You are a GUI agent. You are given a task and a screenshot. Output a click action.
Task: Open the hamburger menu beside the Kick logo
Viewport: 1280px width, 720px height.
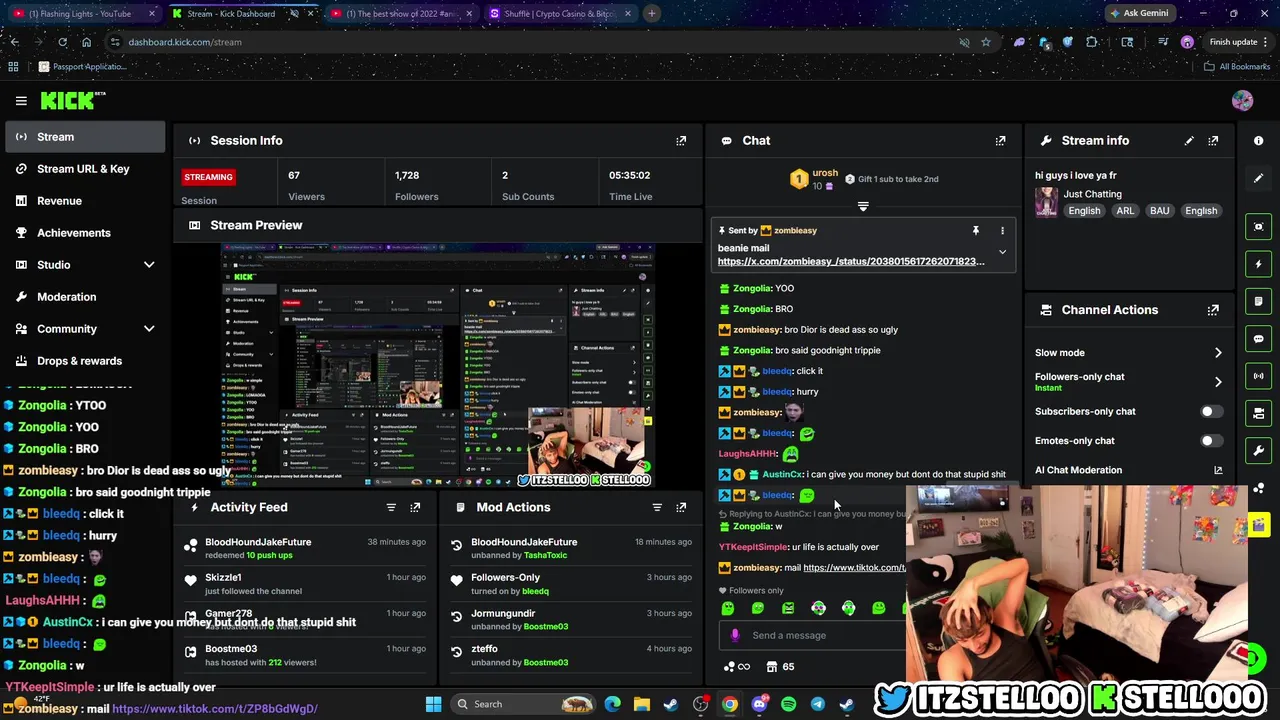coord(21,100)
